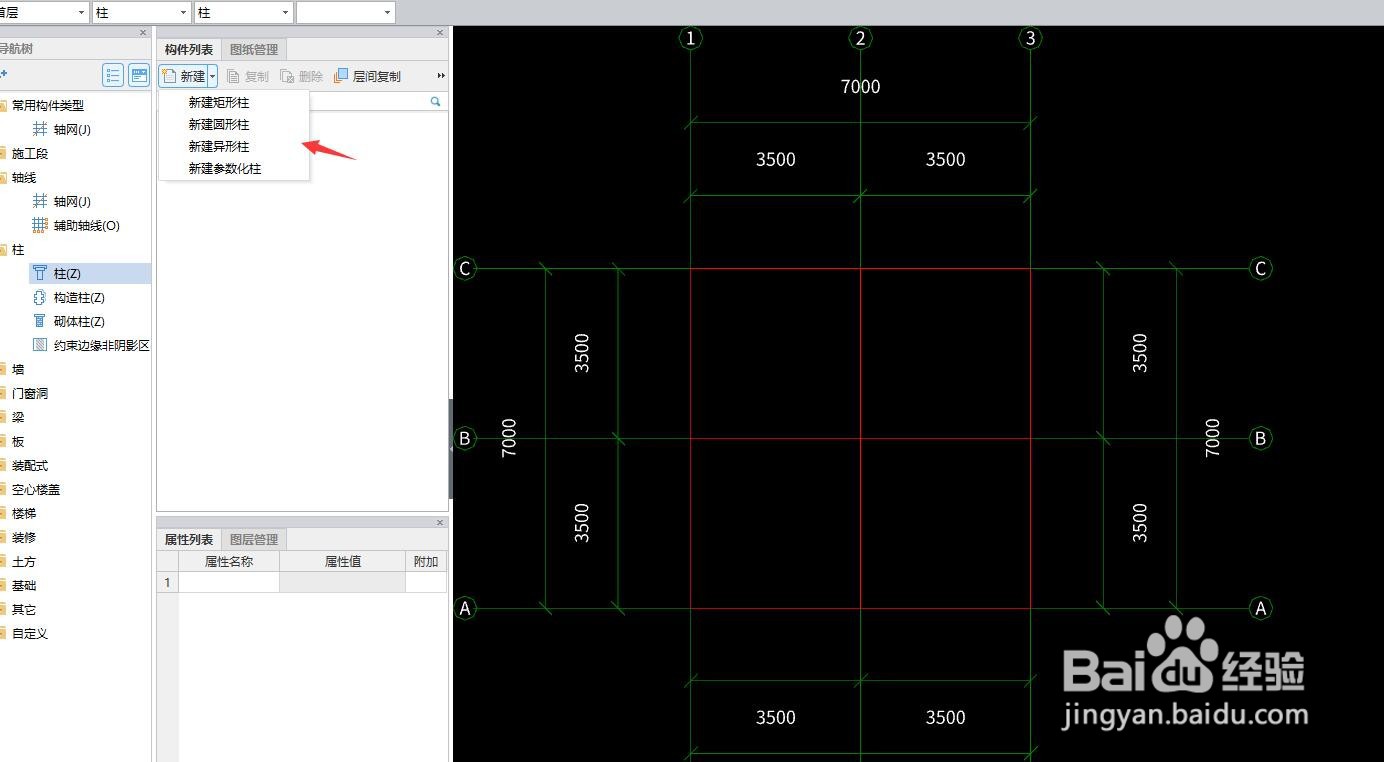The width and height of the screenshot is (1384, 762).
Task: Collapse side panels using the splitter handle
Action: (451, 449)
